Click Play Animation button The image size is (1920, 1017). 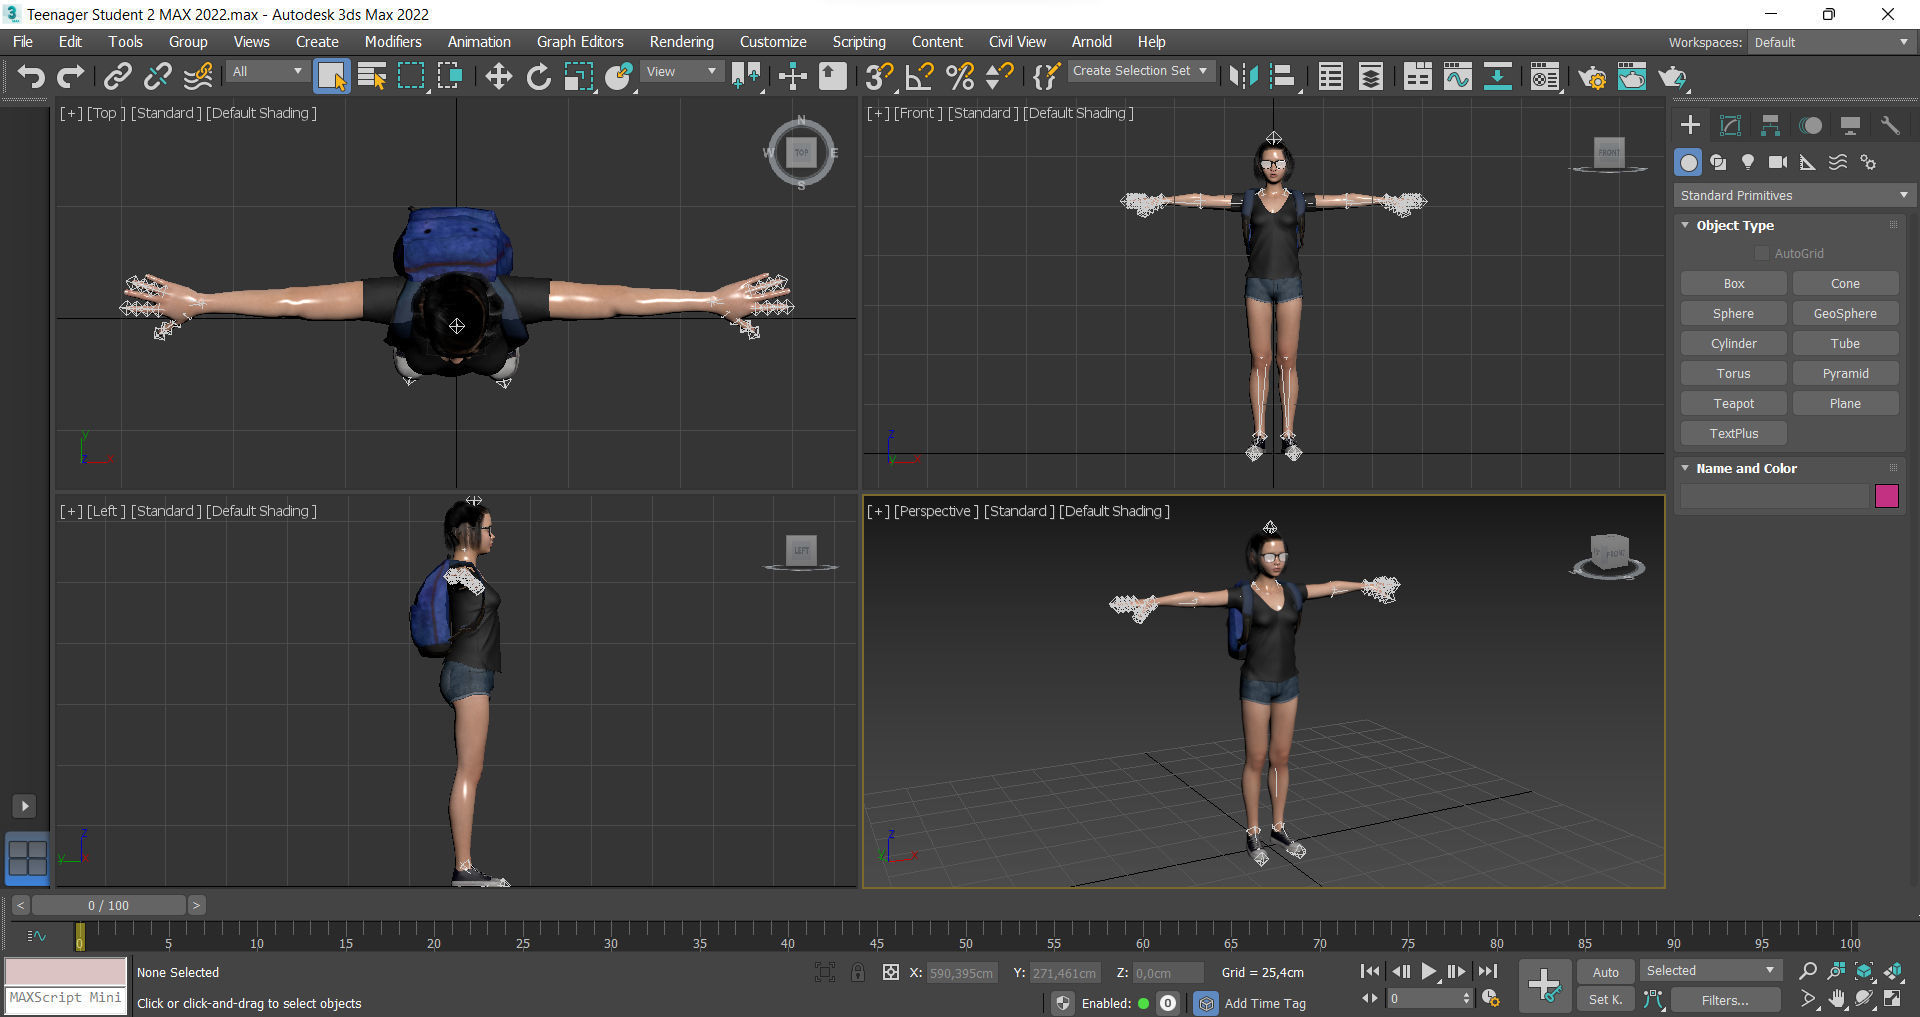click(x=1429, y=971)
